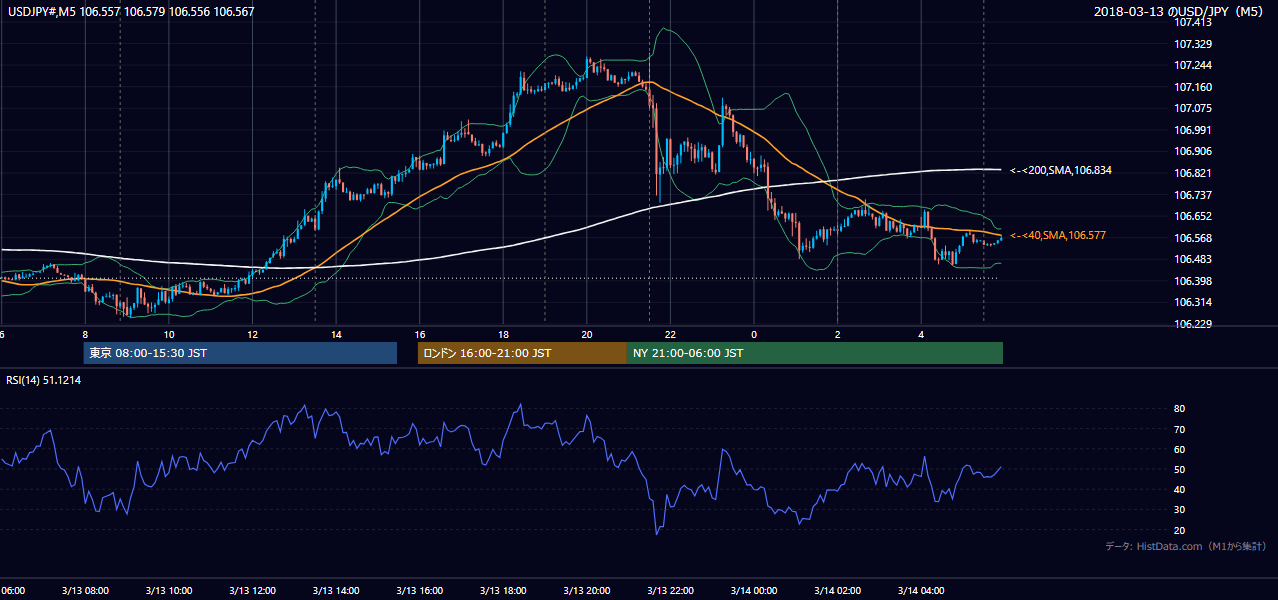Click hour label 16 under the candlestick chart
Screen dimensions: 1278x600
coord(421,335)
